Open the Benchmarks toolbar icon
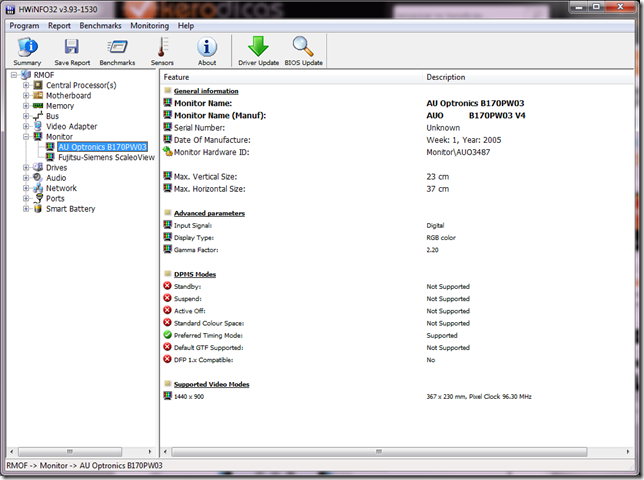 coord(117,46)
